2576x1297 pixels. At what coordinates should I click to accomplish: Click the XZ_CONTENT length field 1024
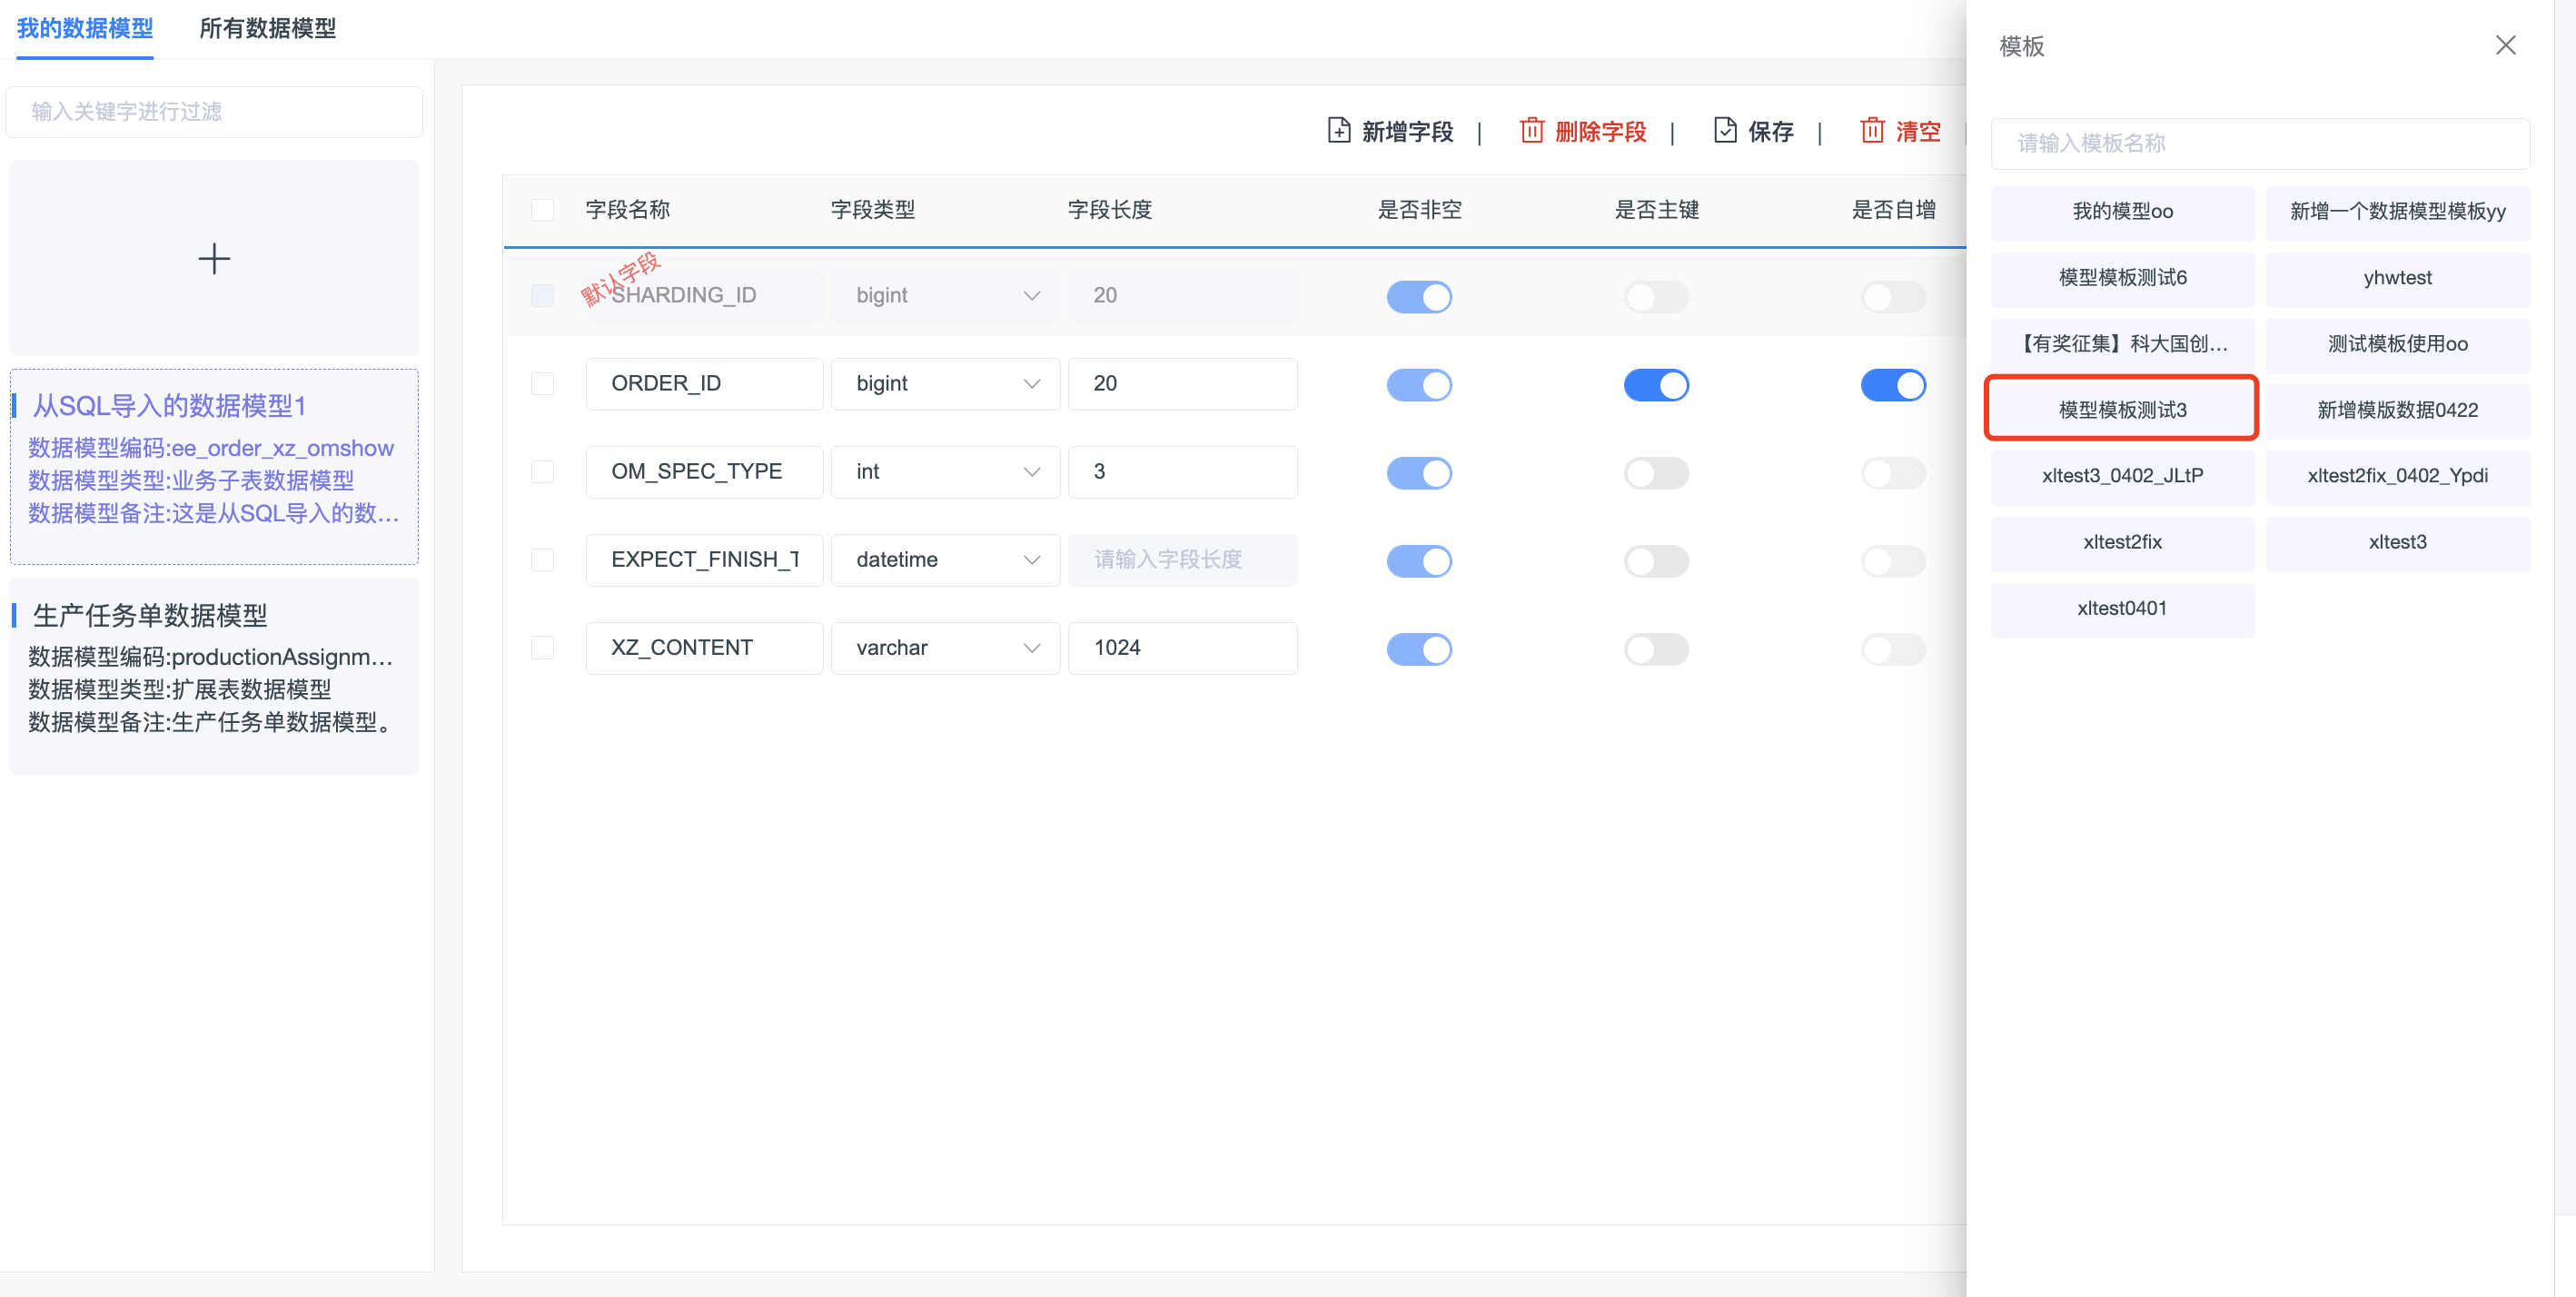(1182, 648)
